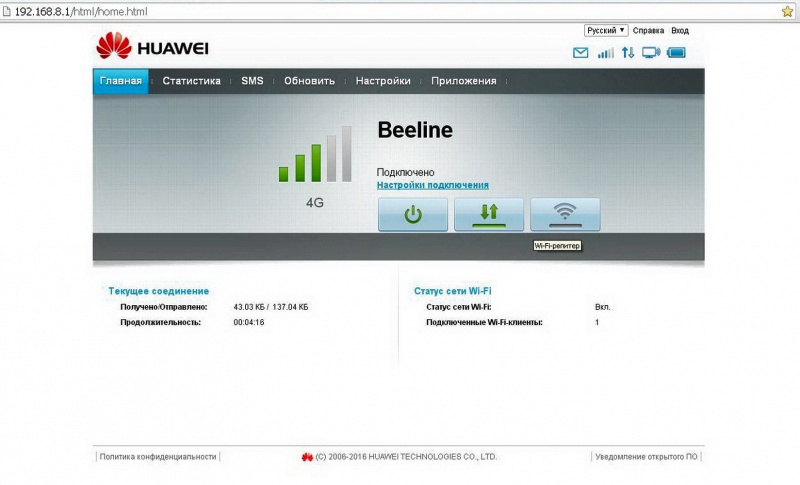The height and width of the screenshot is (485, 800).
Task: Toggle the Wi-Fi repeater button
Action: click(x=565, y=215)
